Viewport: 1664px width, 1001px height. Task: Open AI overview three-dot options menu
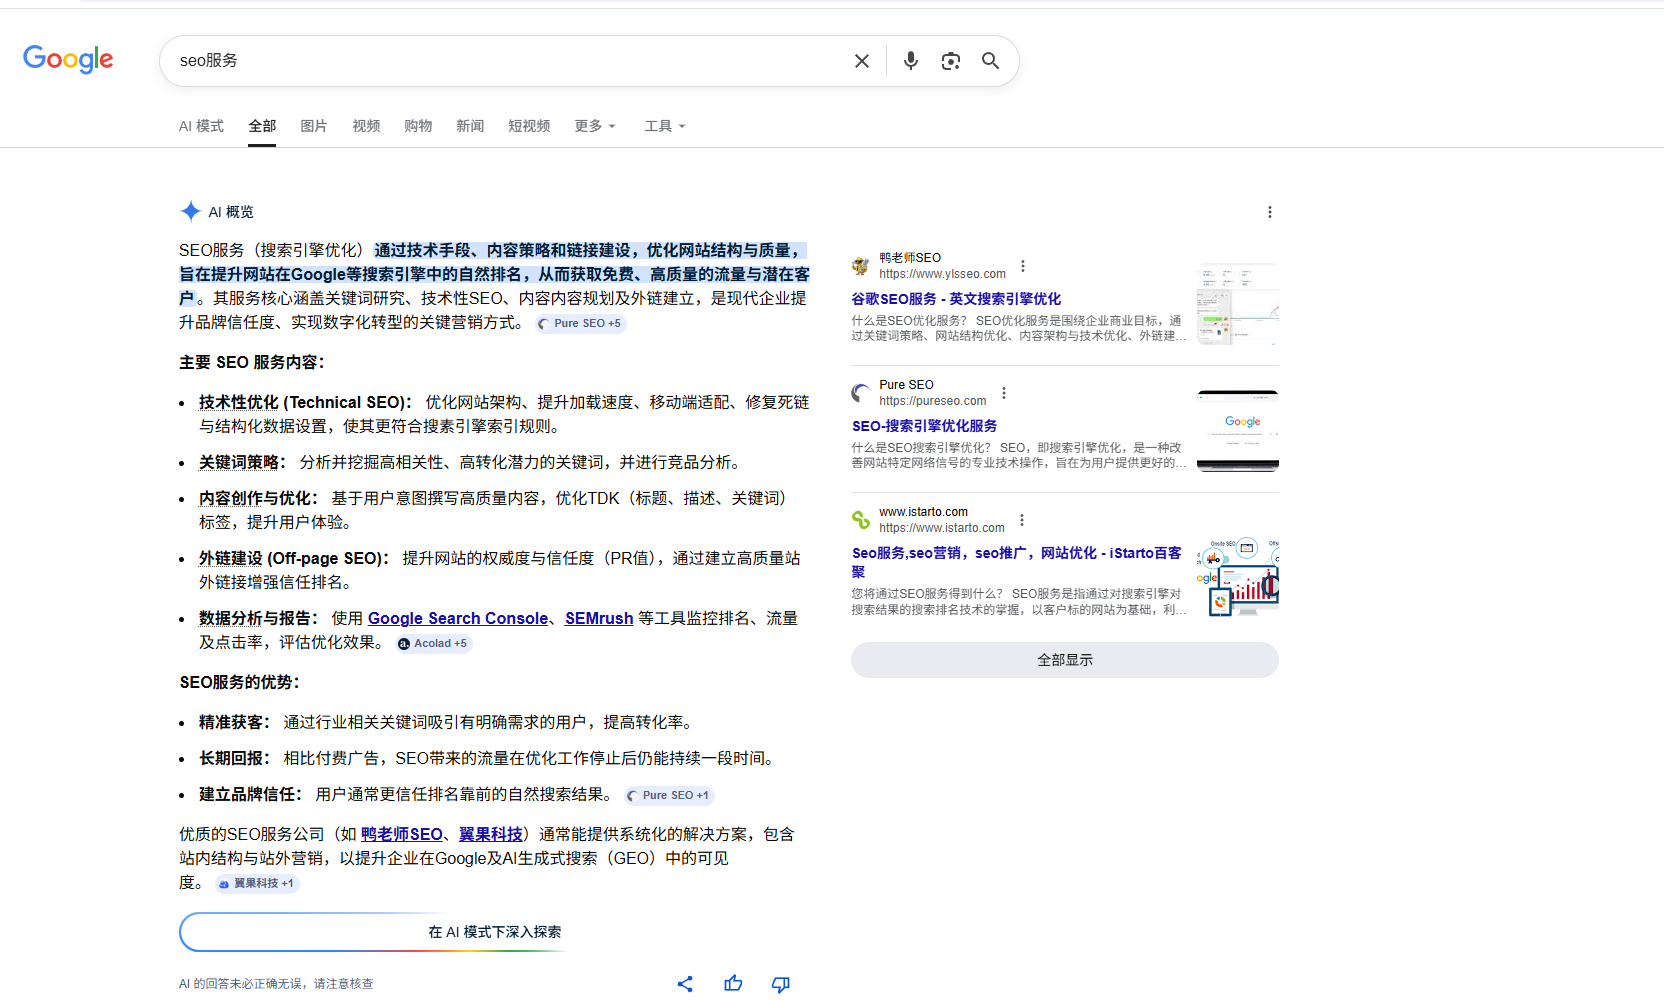(x=1269, y=212)
